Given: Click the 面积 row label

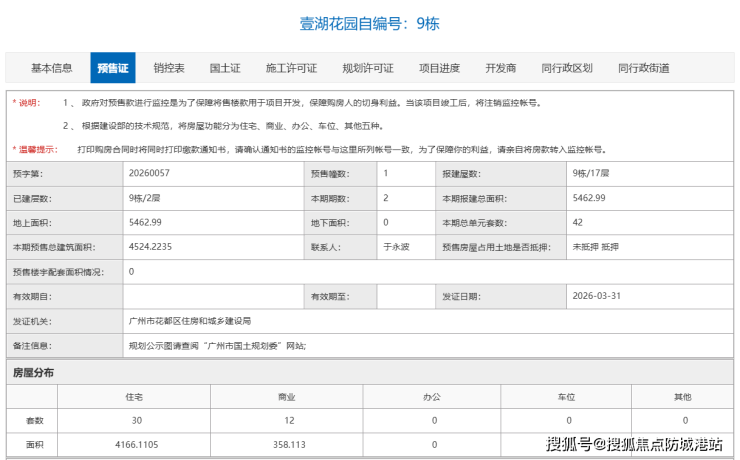Looking at the screenshot, I should coord(34,445).
